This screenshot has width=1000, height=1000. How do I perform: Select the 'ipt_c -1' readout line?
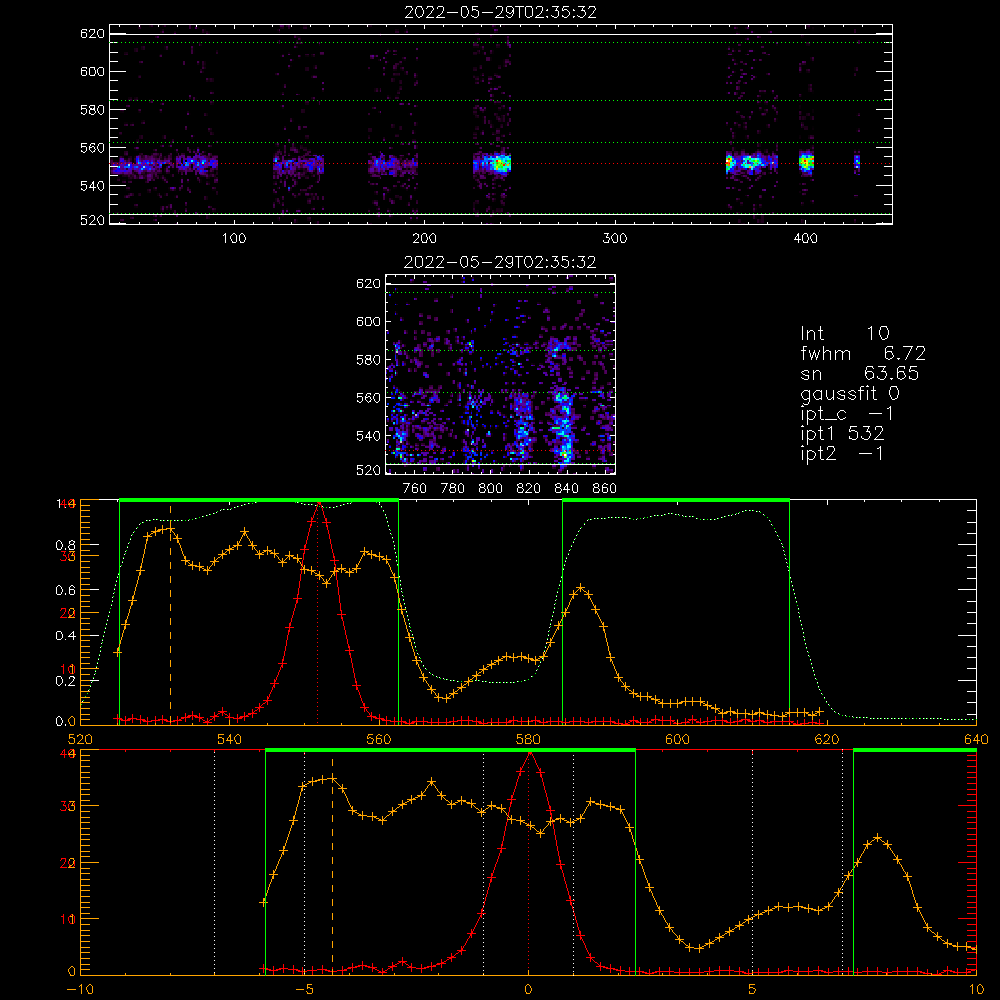click(848, 414)
